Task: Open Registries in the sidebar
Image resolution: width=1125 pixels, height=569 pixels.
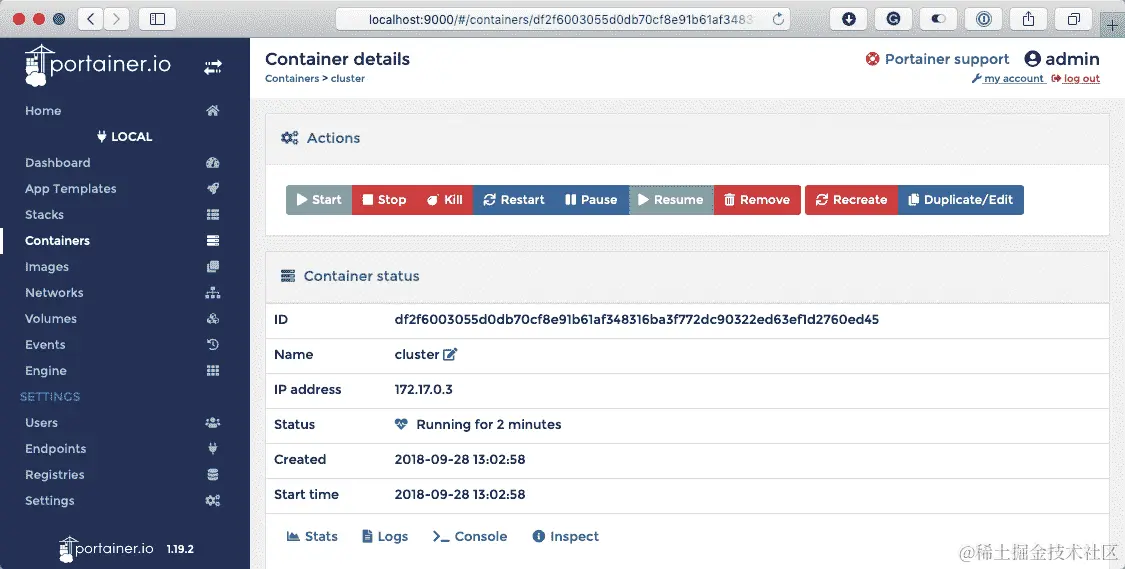Action: (x=55, y=475)
